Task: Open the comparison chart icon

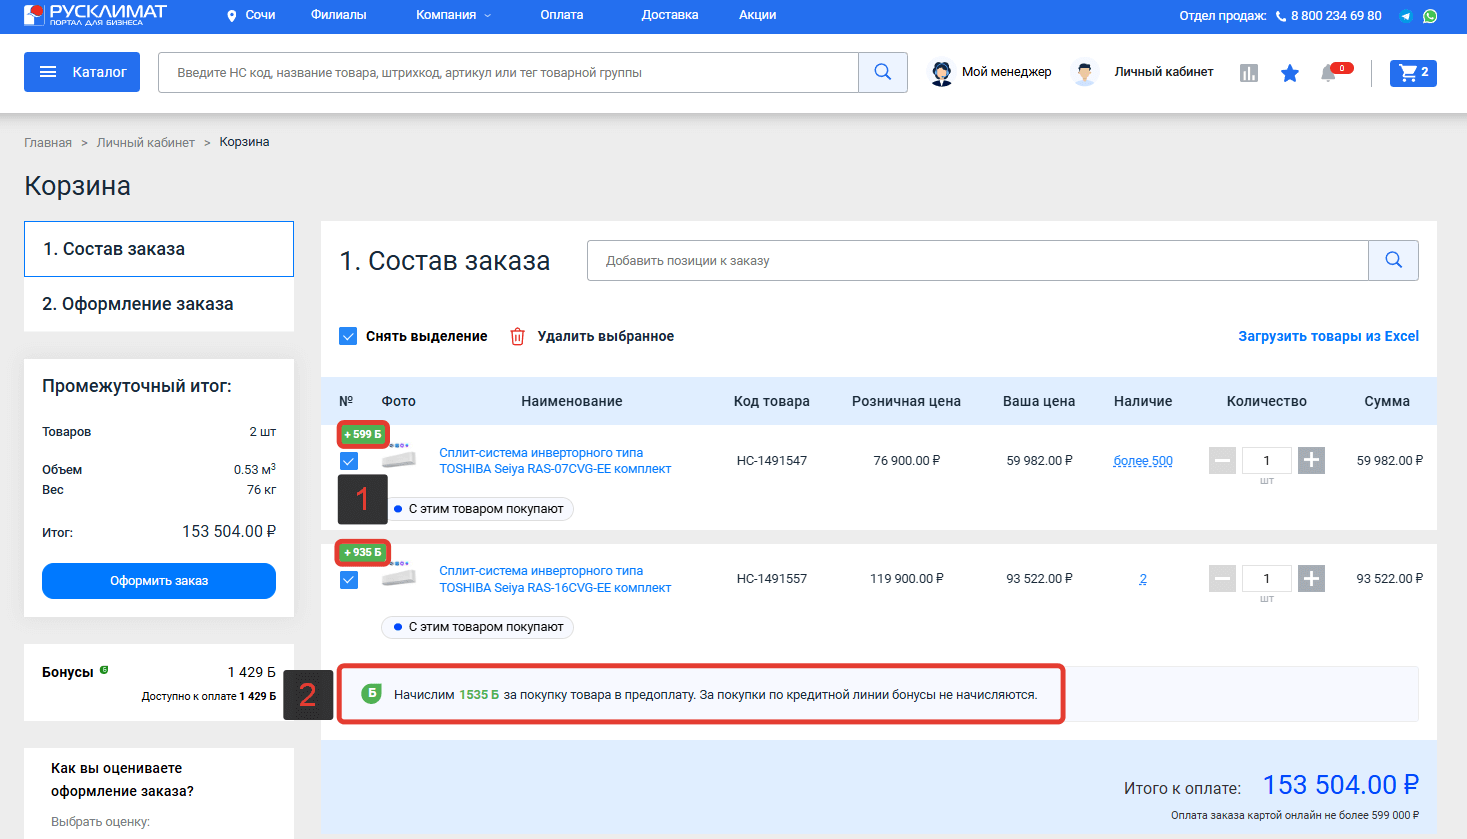Action: (x=1249, y=73)
